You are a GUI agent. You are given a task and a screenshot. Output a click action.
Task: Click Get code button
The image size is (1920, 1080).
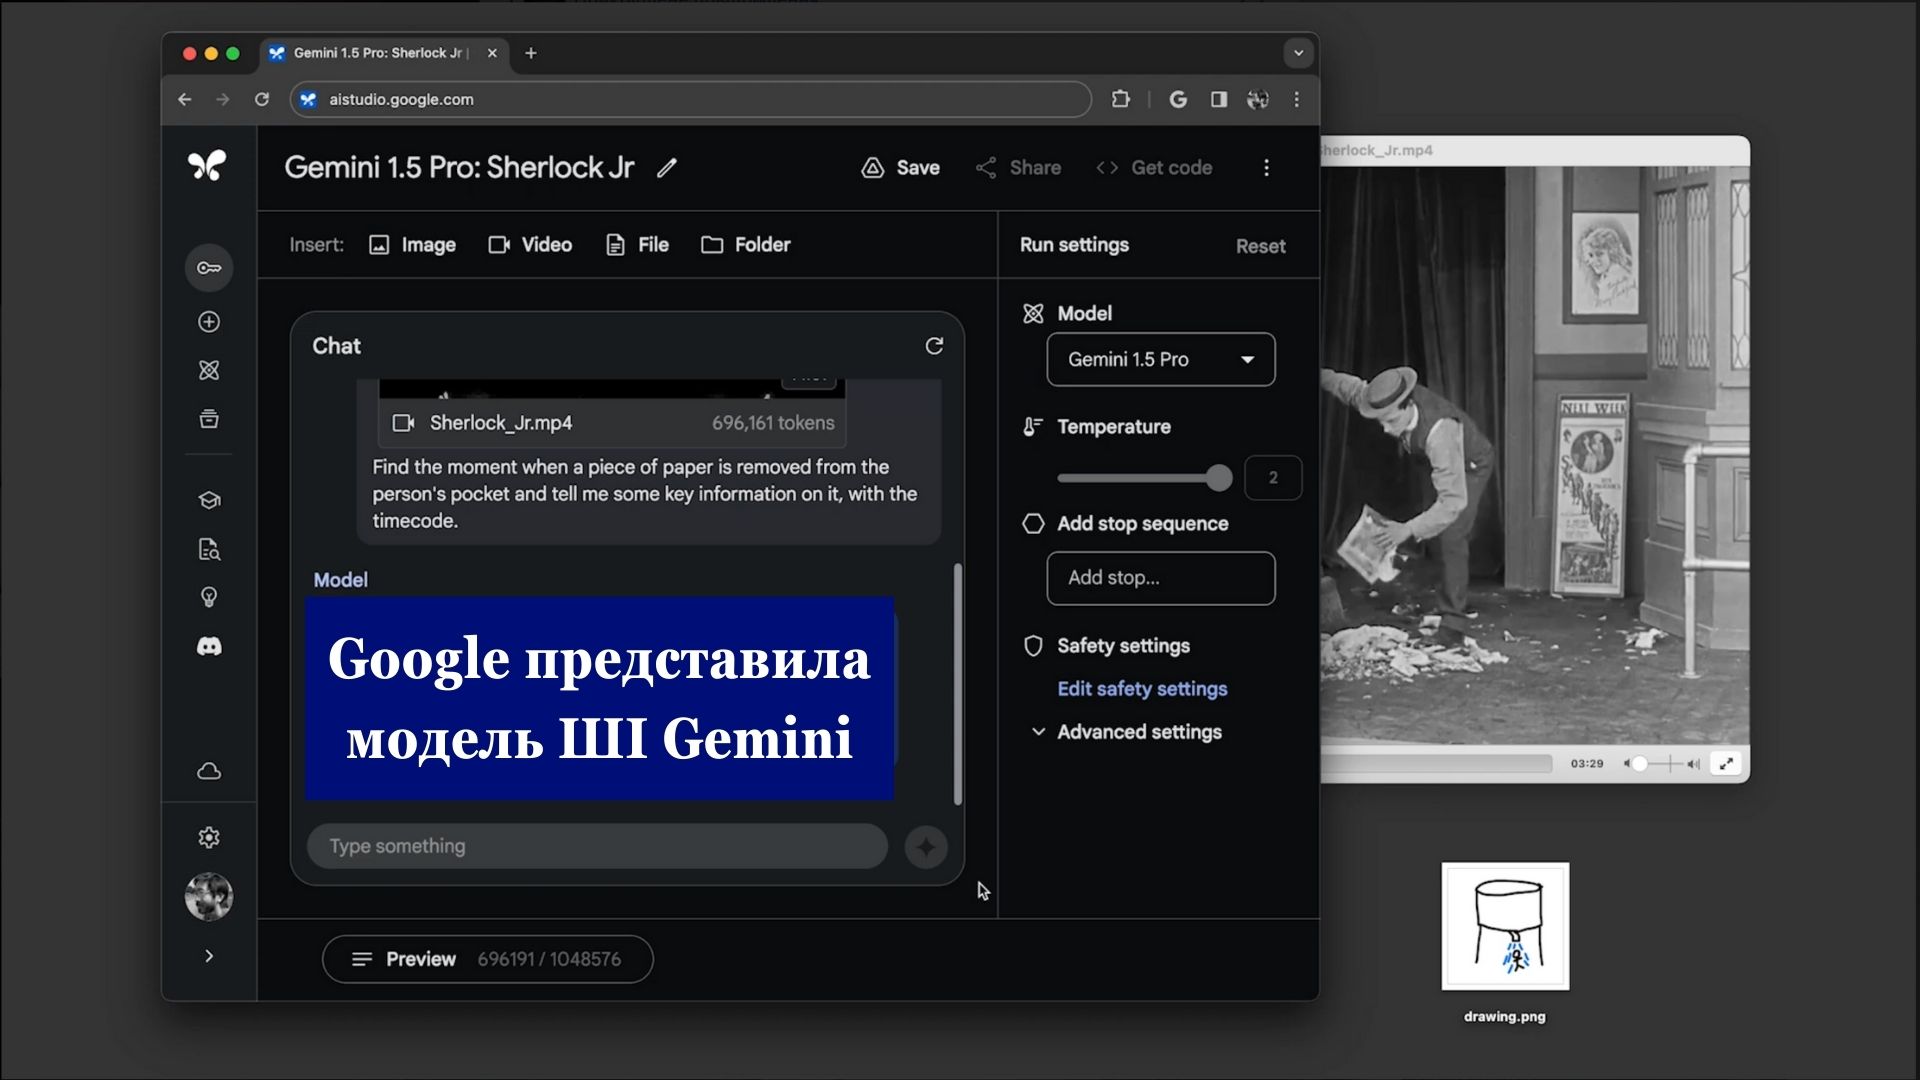pyautogui.click(x=1154, y=168)
